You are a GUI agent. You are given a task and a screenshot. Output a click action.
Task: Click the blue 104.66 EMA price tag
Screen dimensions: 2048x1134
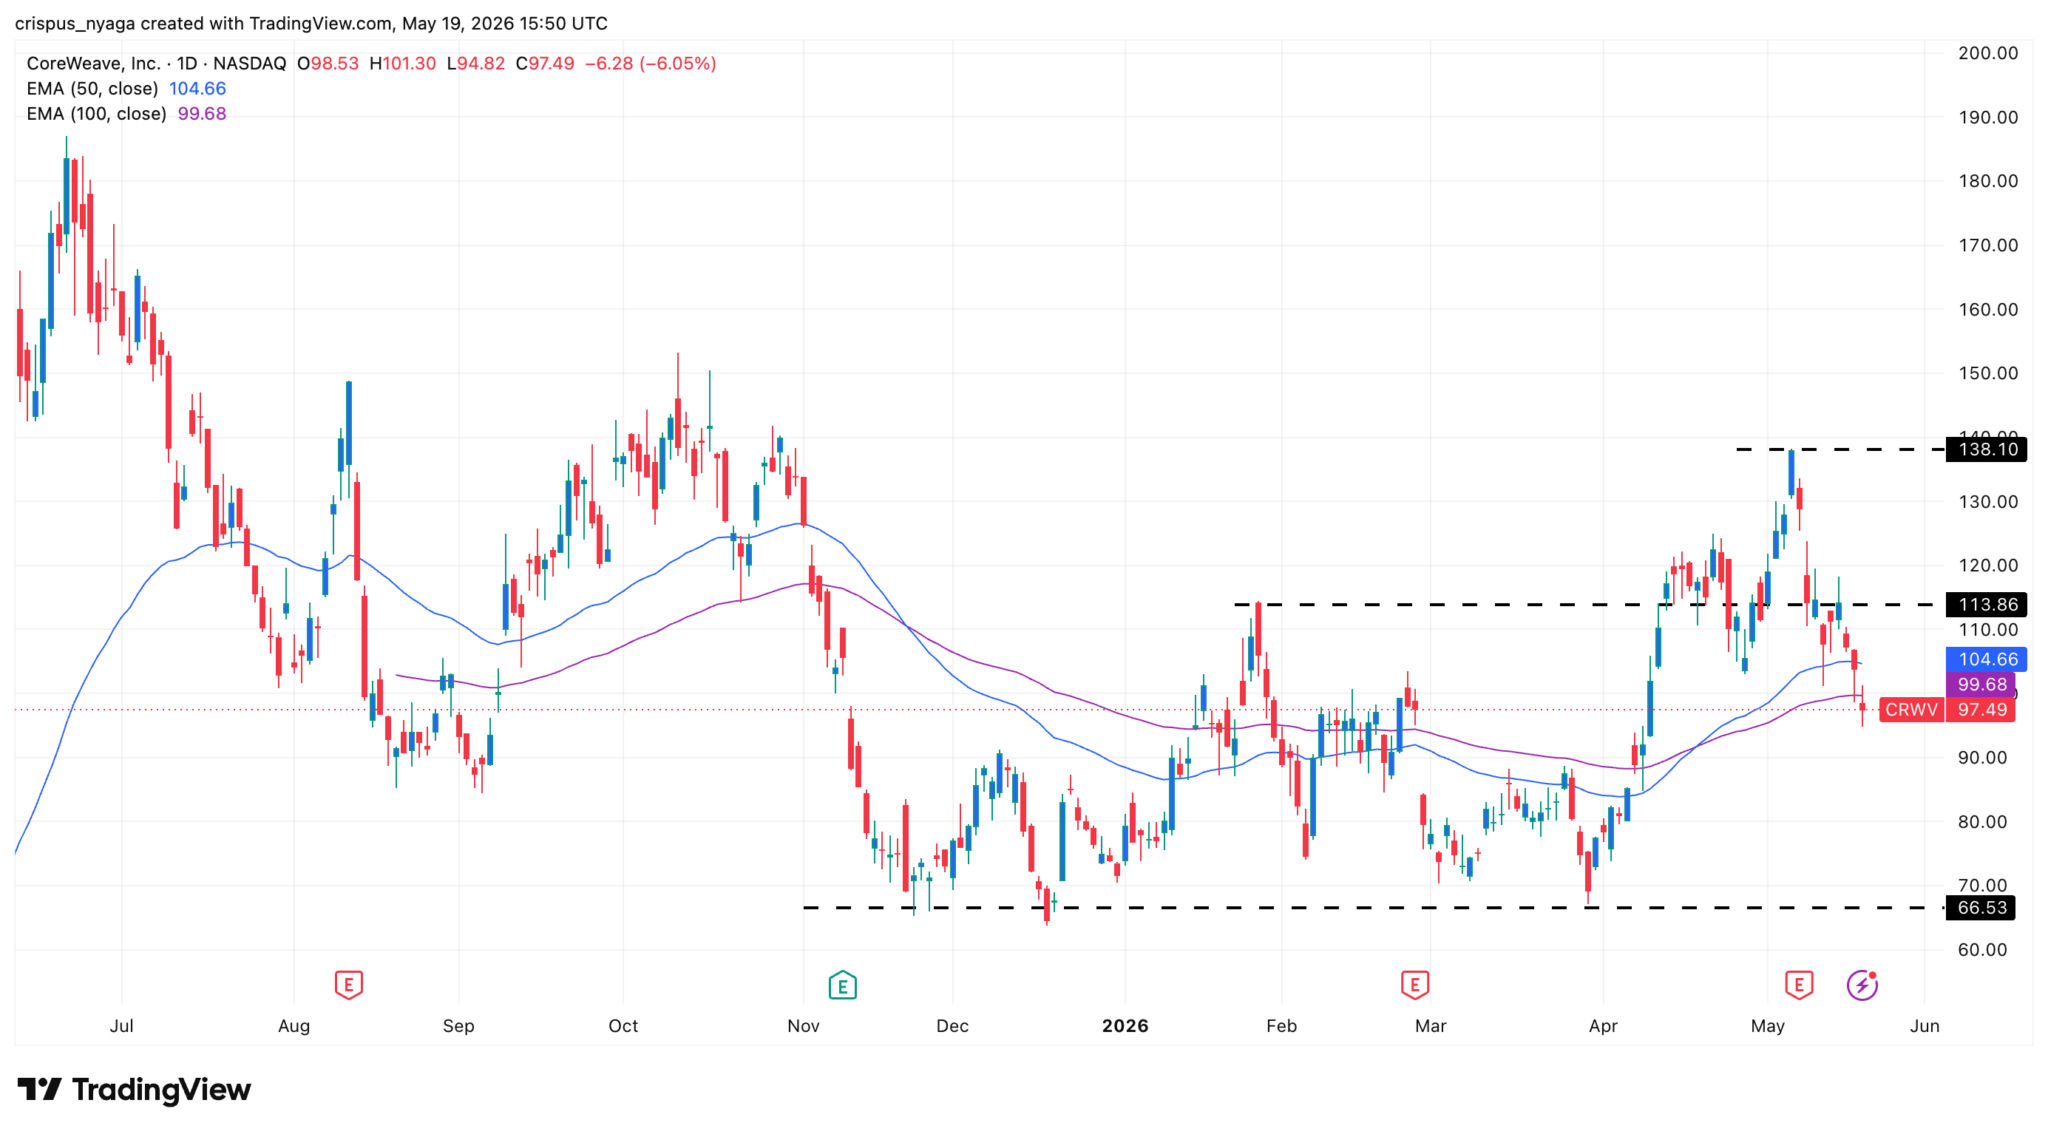(x=1987, y=659)
